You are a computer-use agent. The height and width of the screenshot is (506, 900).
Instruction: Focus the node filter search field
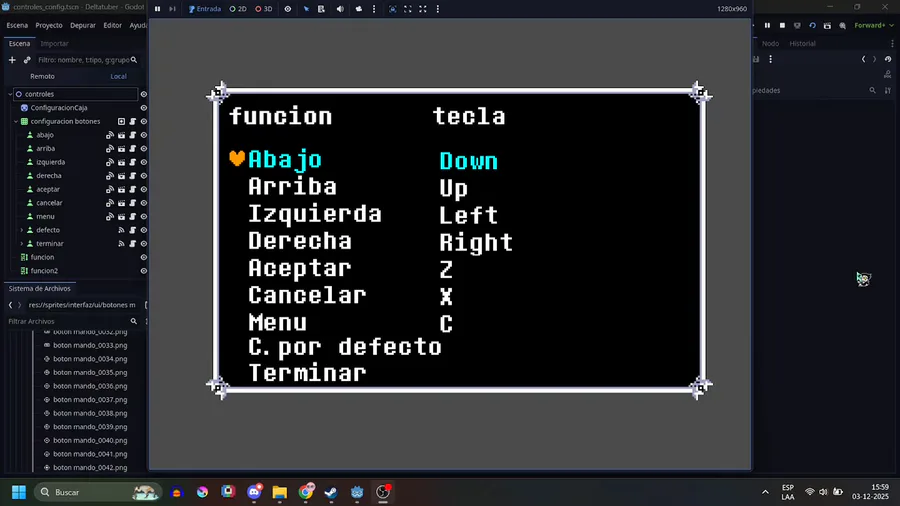(x=86, y=60)
